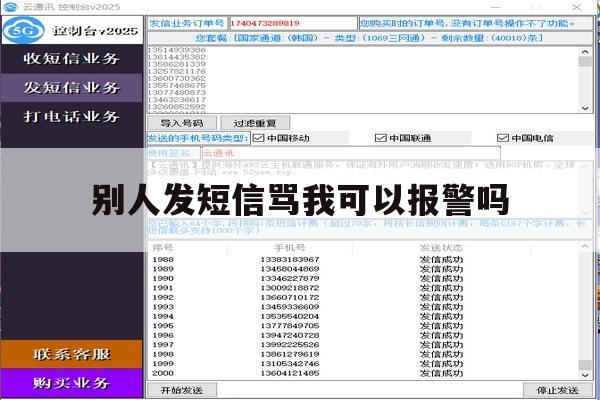
Task: Toggle the 中国联通 checkbox
Action: [x=380, y=138]
